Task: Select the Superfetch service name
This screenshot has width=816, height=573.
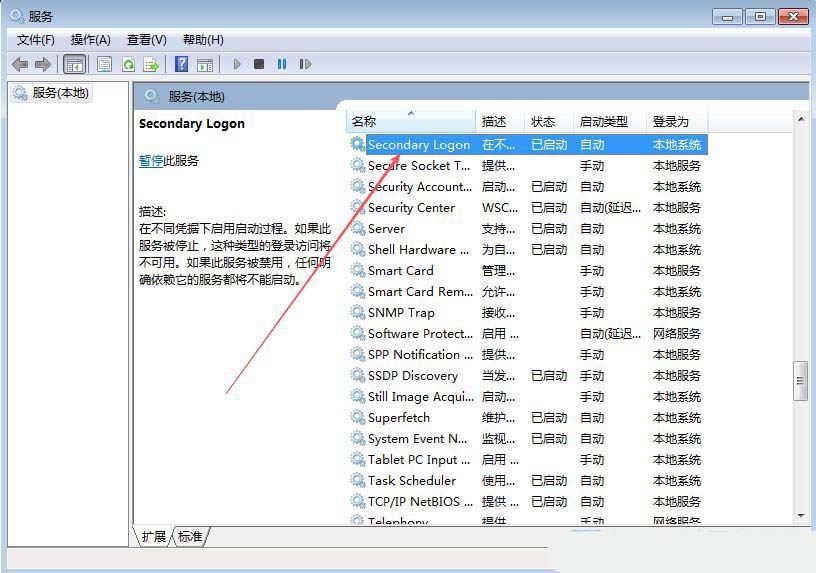Action: click(399, 417)
